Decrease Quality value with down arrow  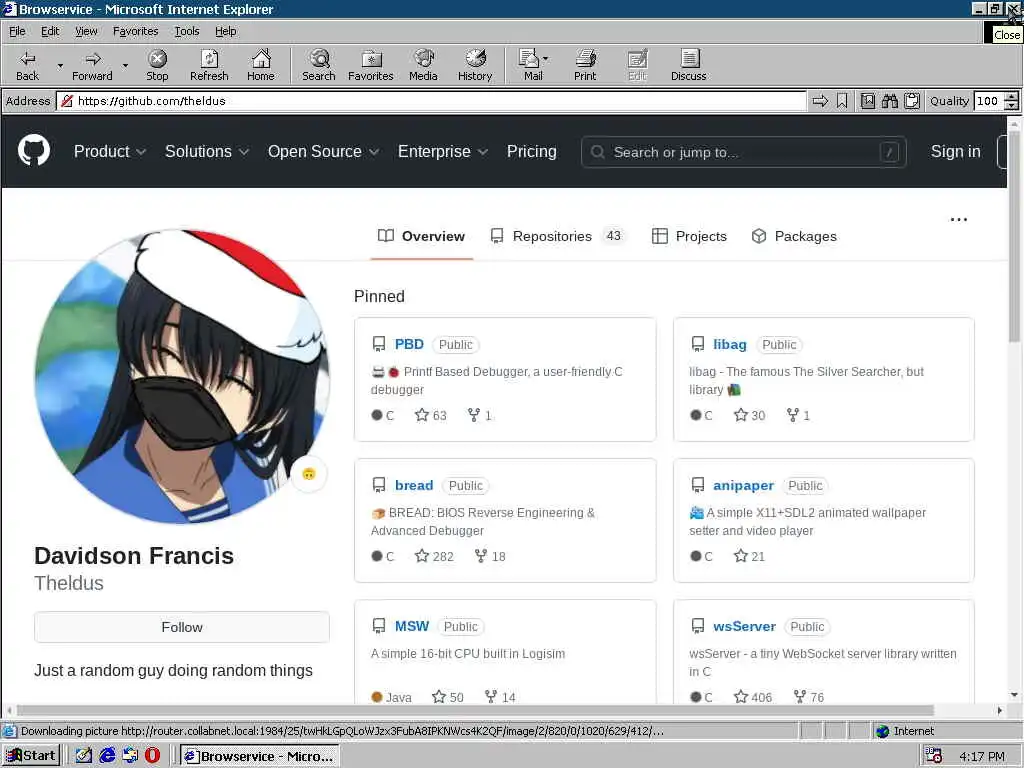pyautogui.click(x=1012, y=105)
